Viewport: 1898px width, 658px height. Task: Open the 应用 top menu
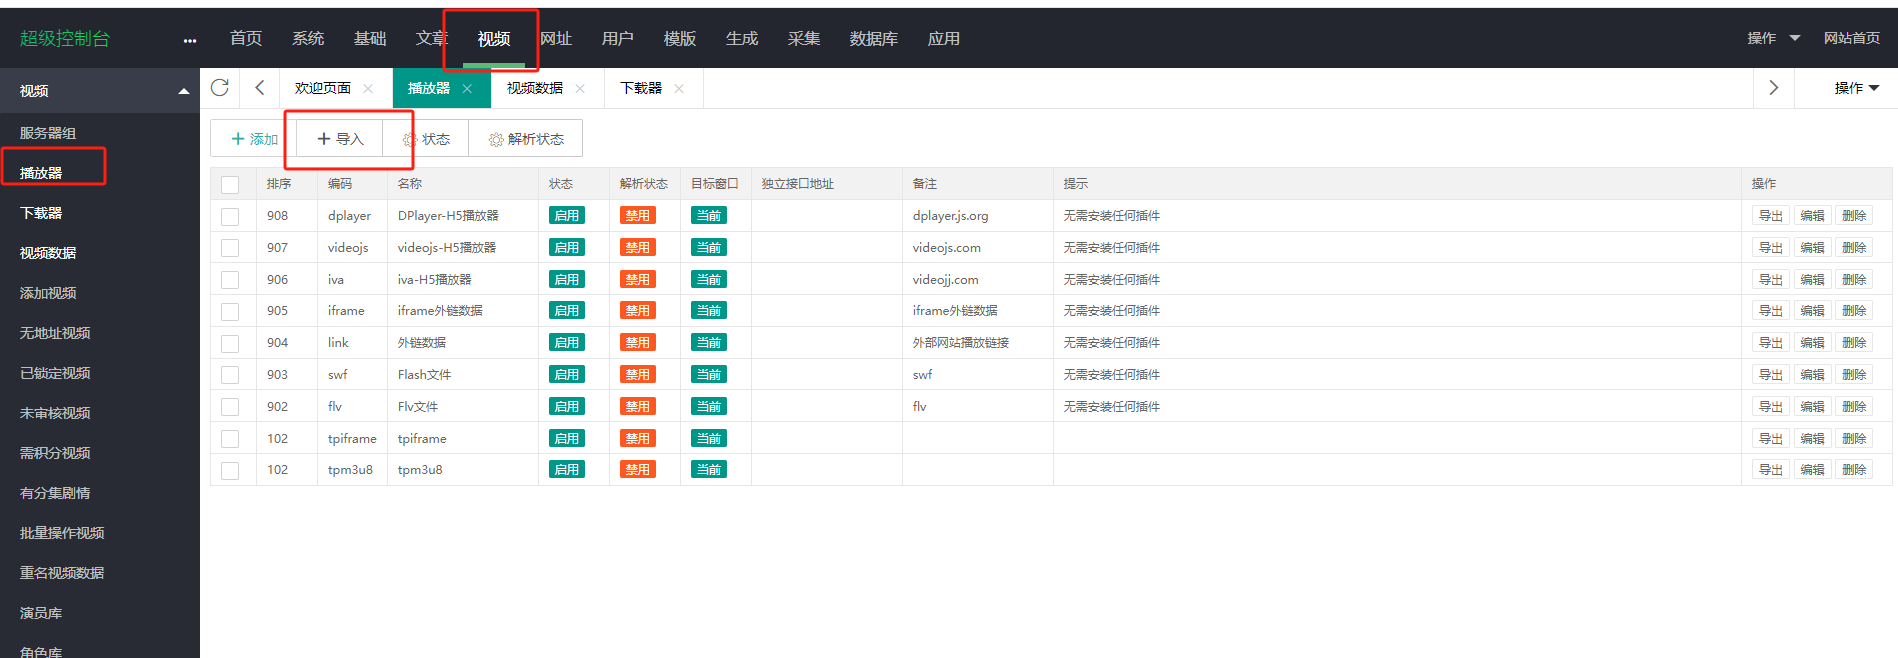click(944, 38)
